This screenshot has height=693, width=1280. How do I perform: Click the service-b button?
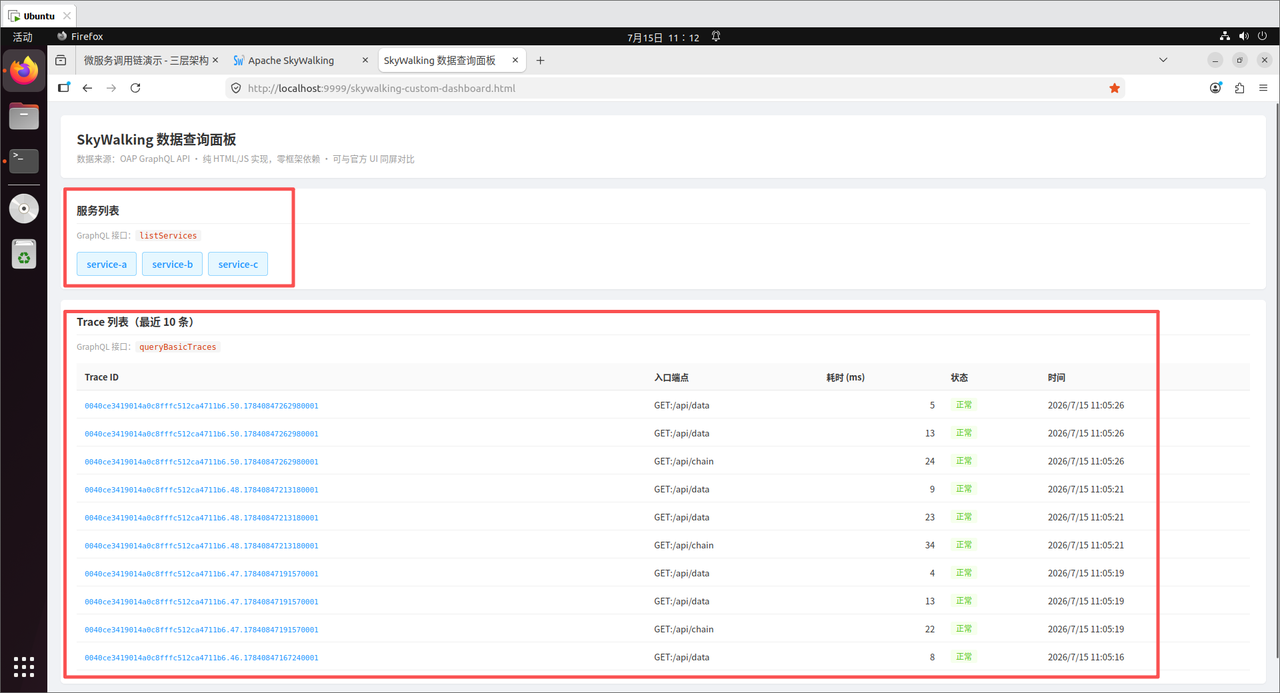(x=173, y=264)
